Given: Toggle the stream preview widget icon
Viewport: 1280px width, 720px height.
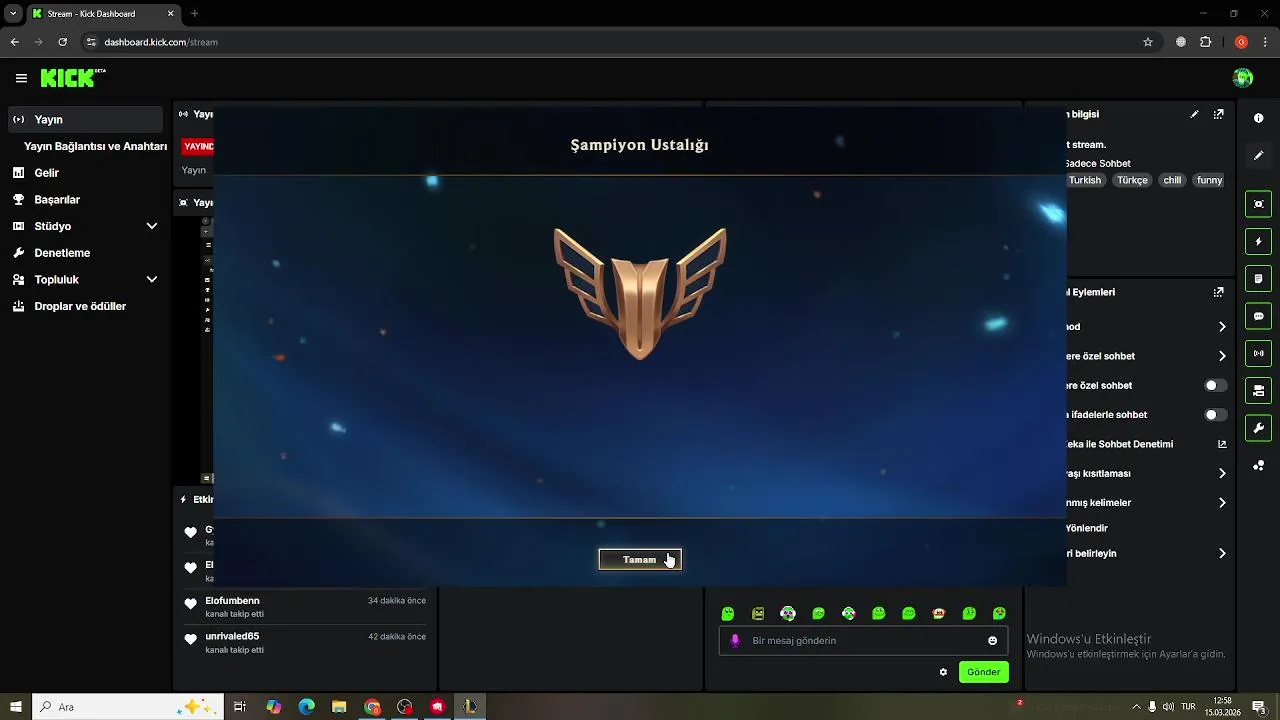Looking at the screenshot, I should (1258, 204).
